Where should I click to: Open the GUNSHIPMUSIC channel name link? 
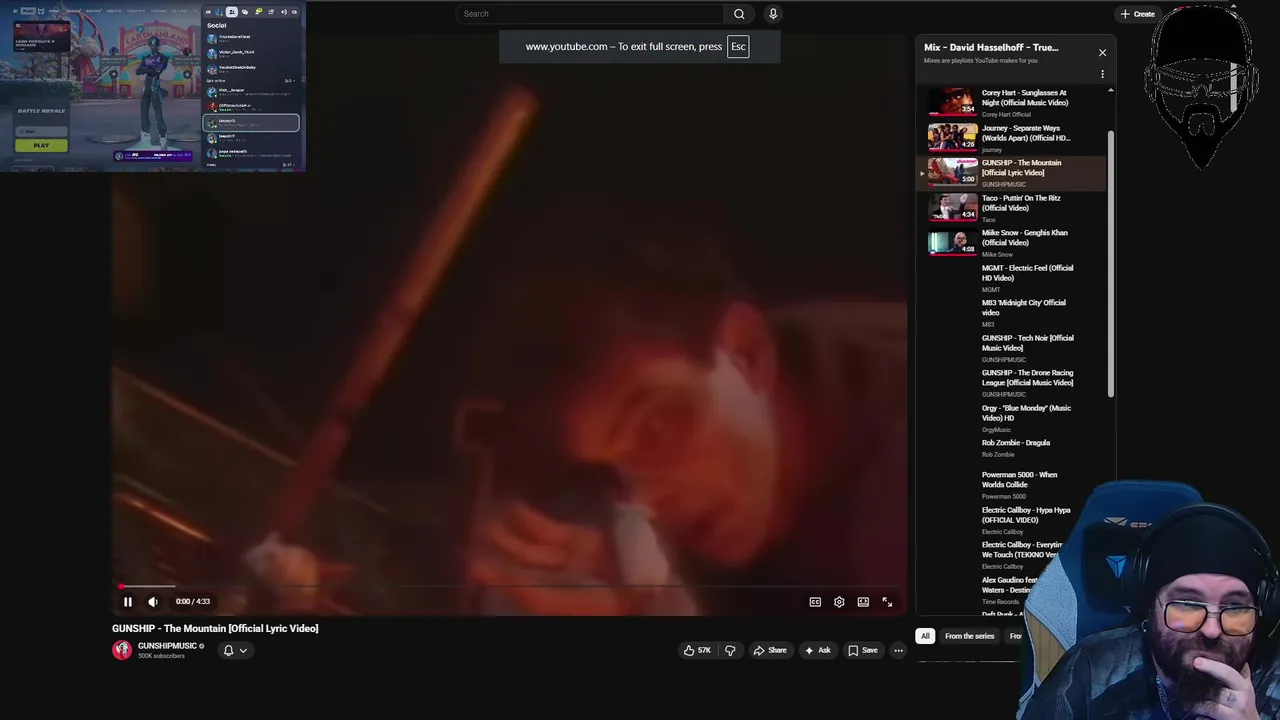[167, 646]
